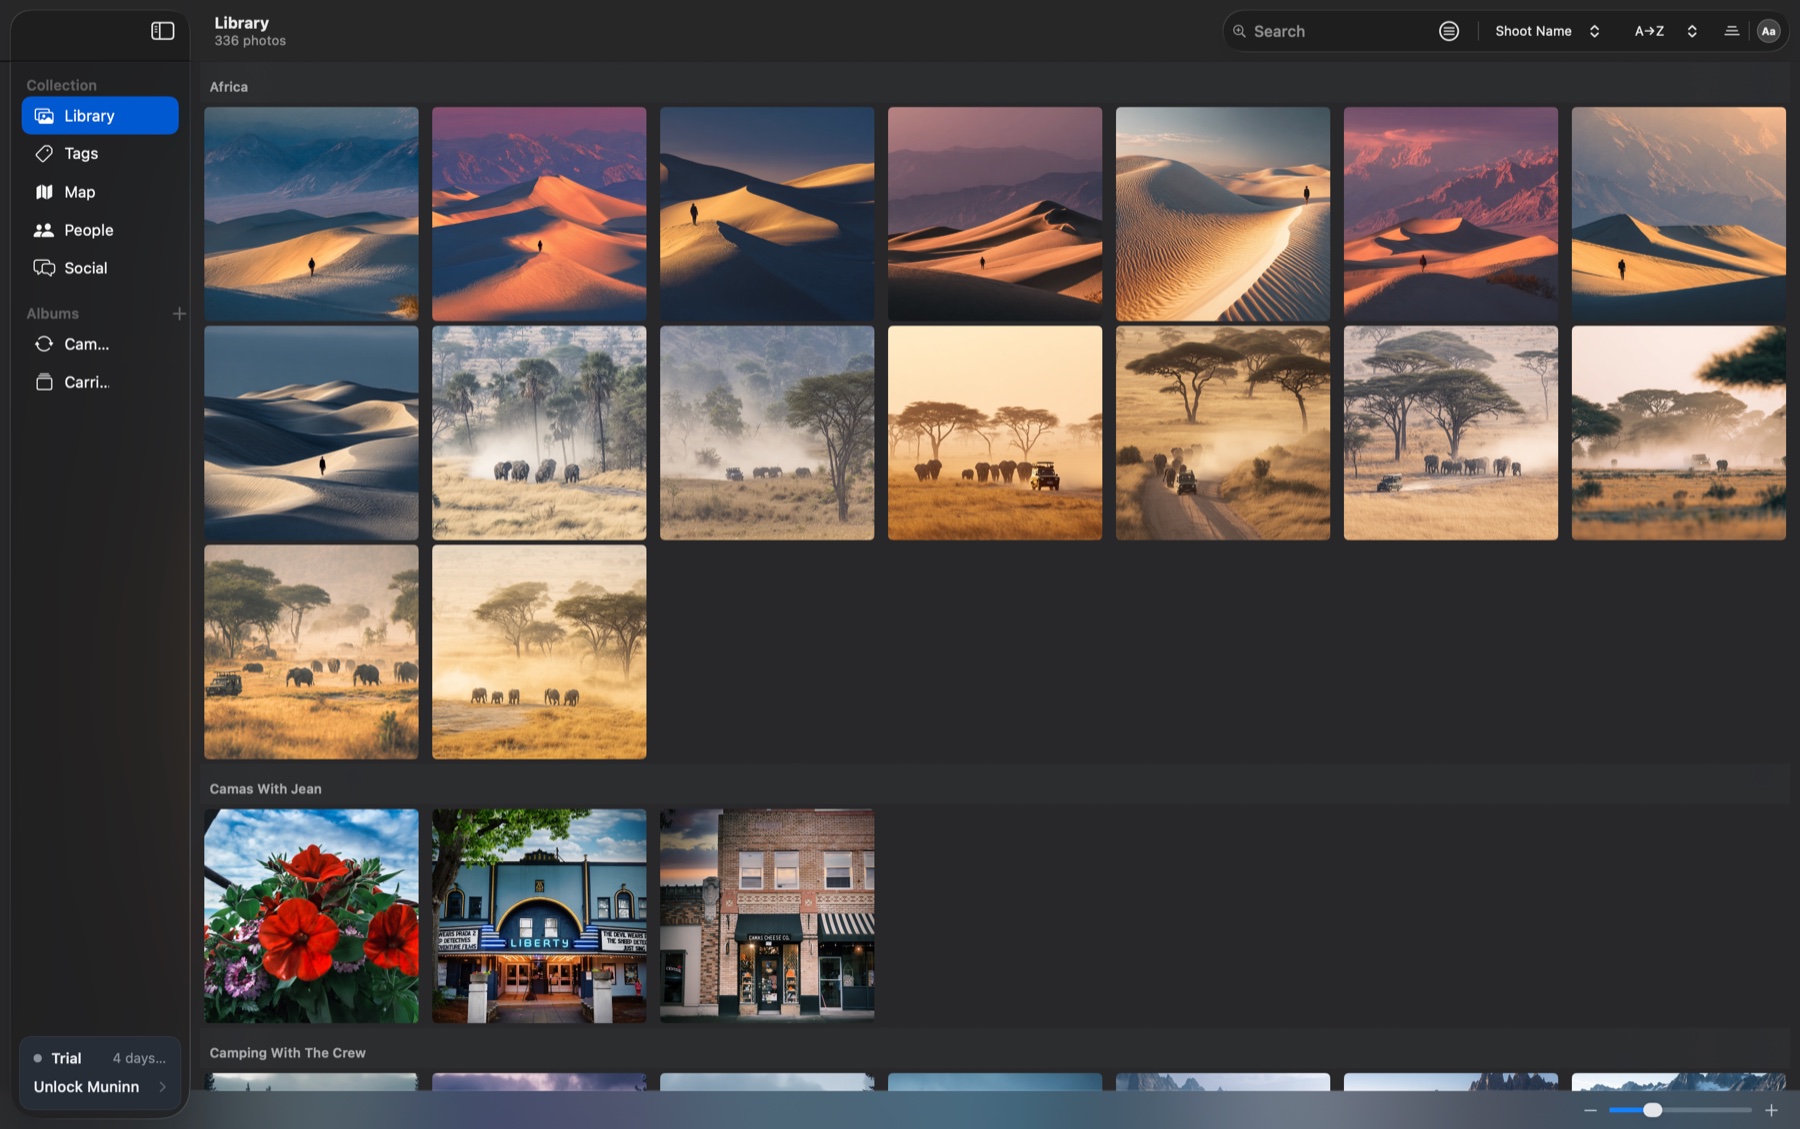Select blue dunes photo starting second row
The width and height of the screenshot is (1800, 1129).
click(311, 433)
